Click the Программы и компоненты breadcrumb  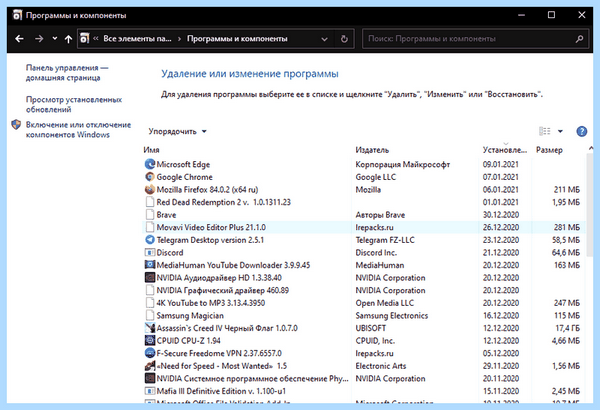point(237,39)
